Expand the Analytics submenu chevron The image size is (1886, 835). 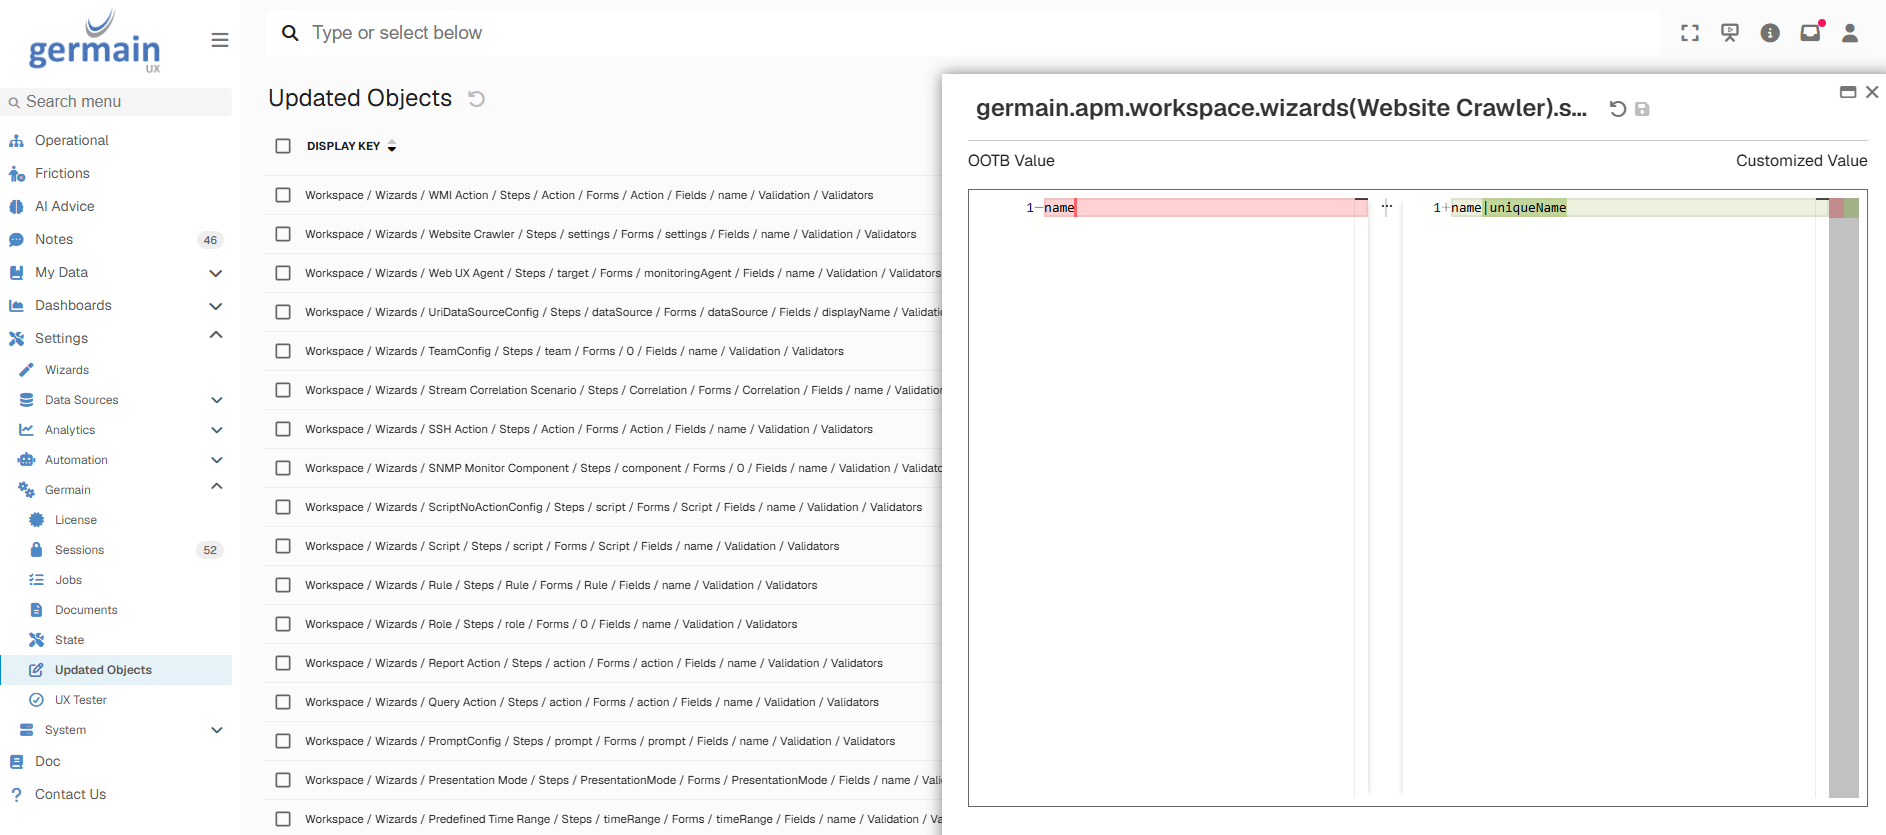217,430
